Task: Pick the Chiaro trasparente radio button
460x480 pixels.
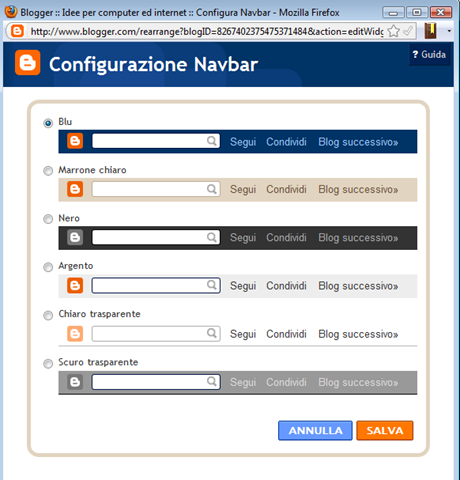Action: pos(48,315)
